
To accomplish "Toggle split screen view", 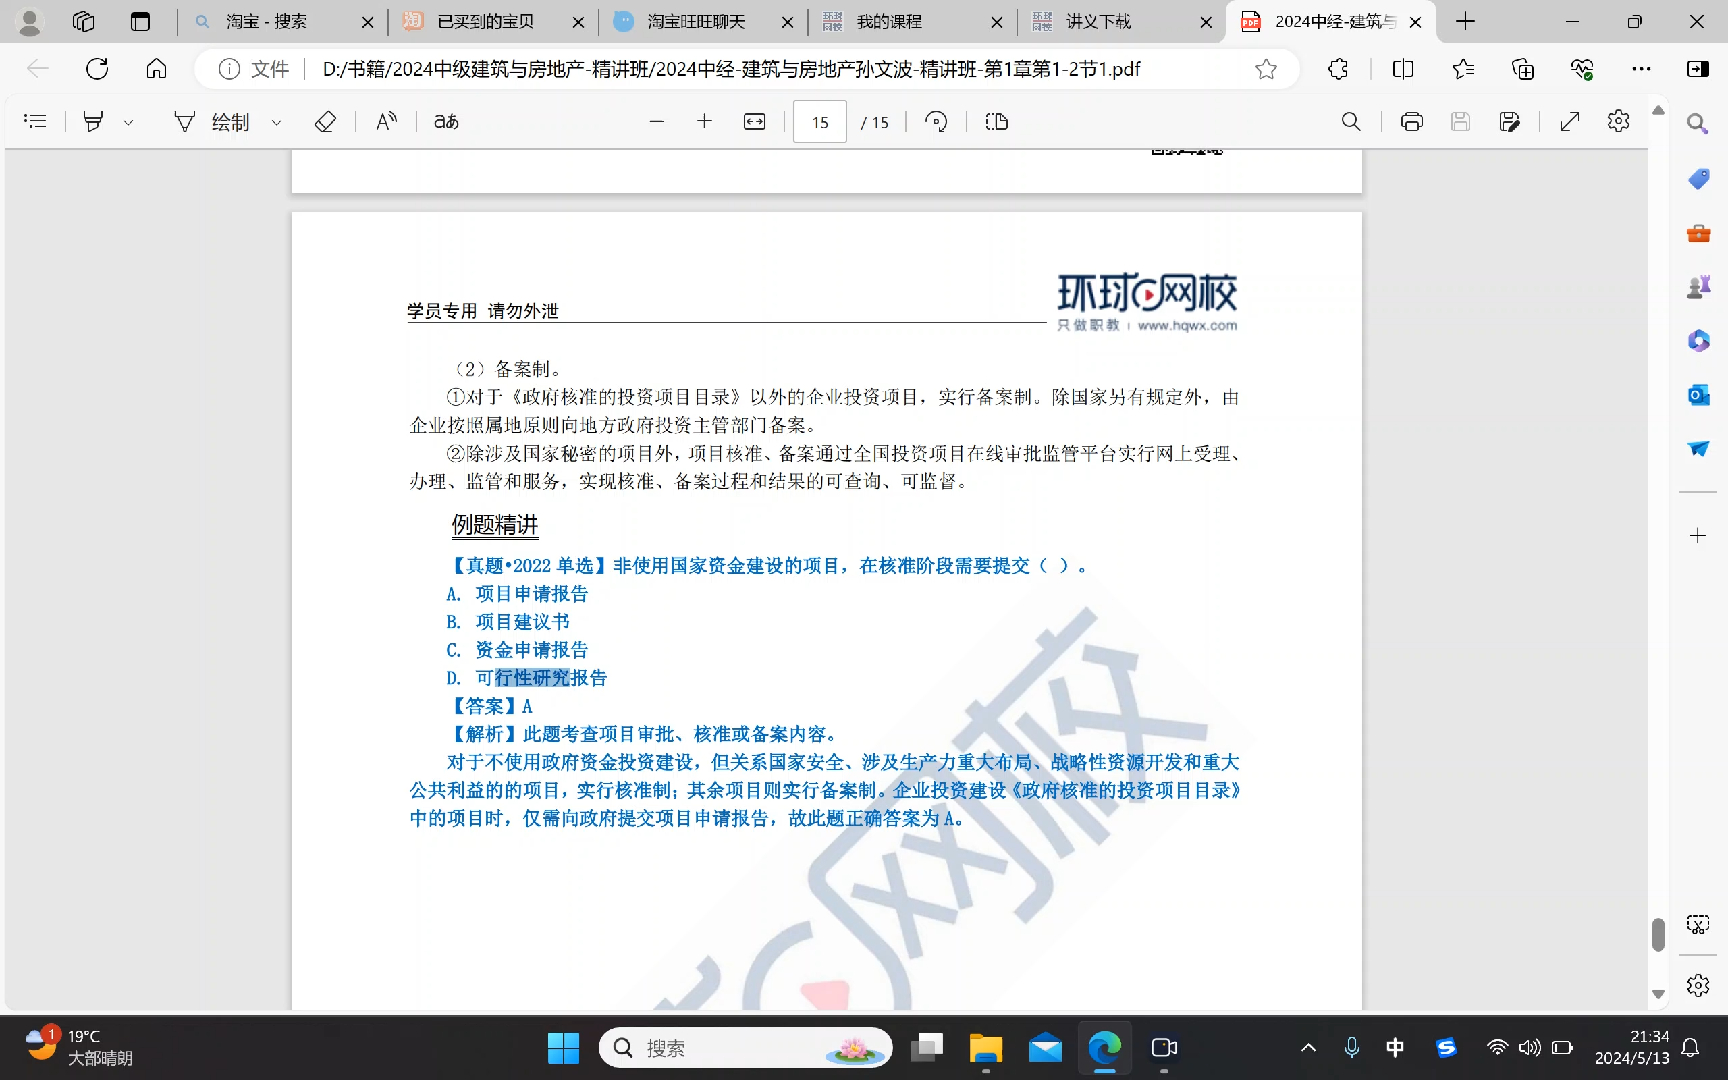I will pyautogui.click(x=1403, y=69).
